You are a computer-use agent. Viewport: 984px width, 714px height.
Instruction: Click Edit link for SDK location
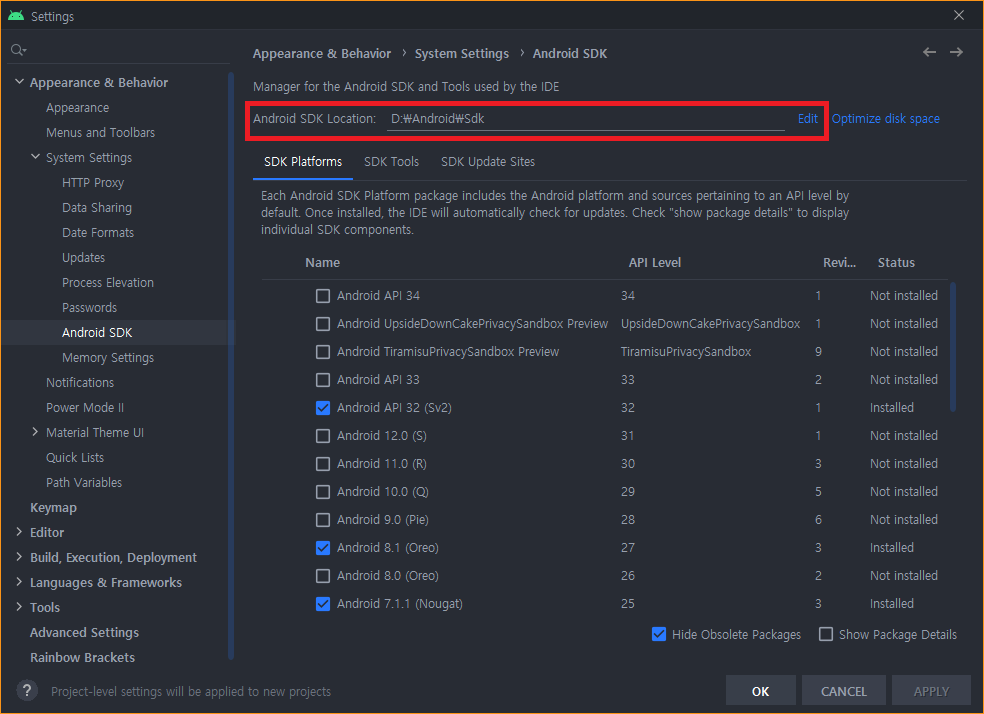pos(808,119)
